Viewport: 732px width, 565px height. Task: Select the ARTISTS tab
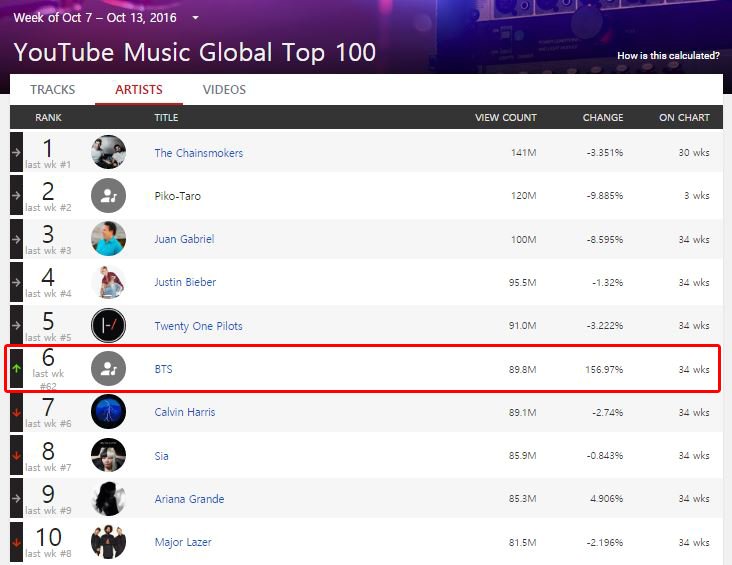click(x=139, y=90)
